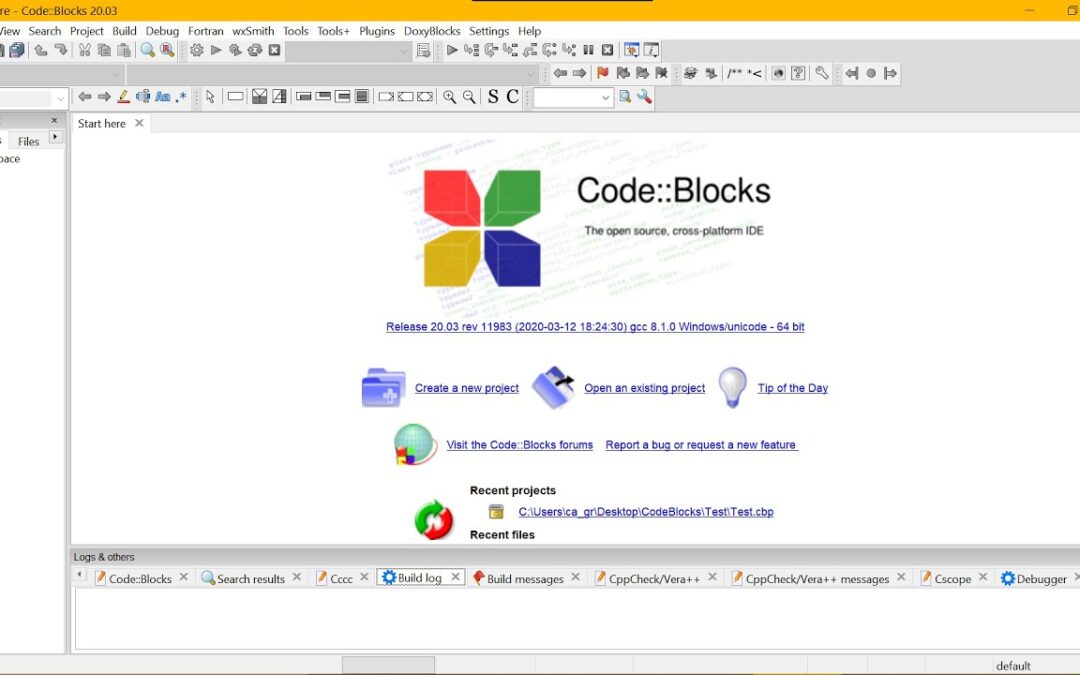Clear all bookmarks icon

[x=662, y=73]
